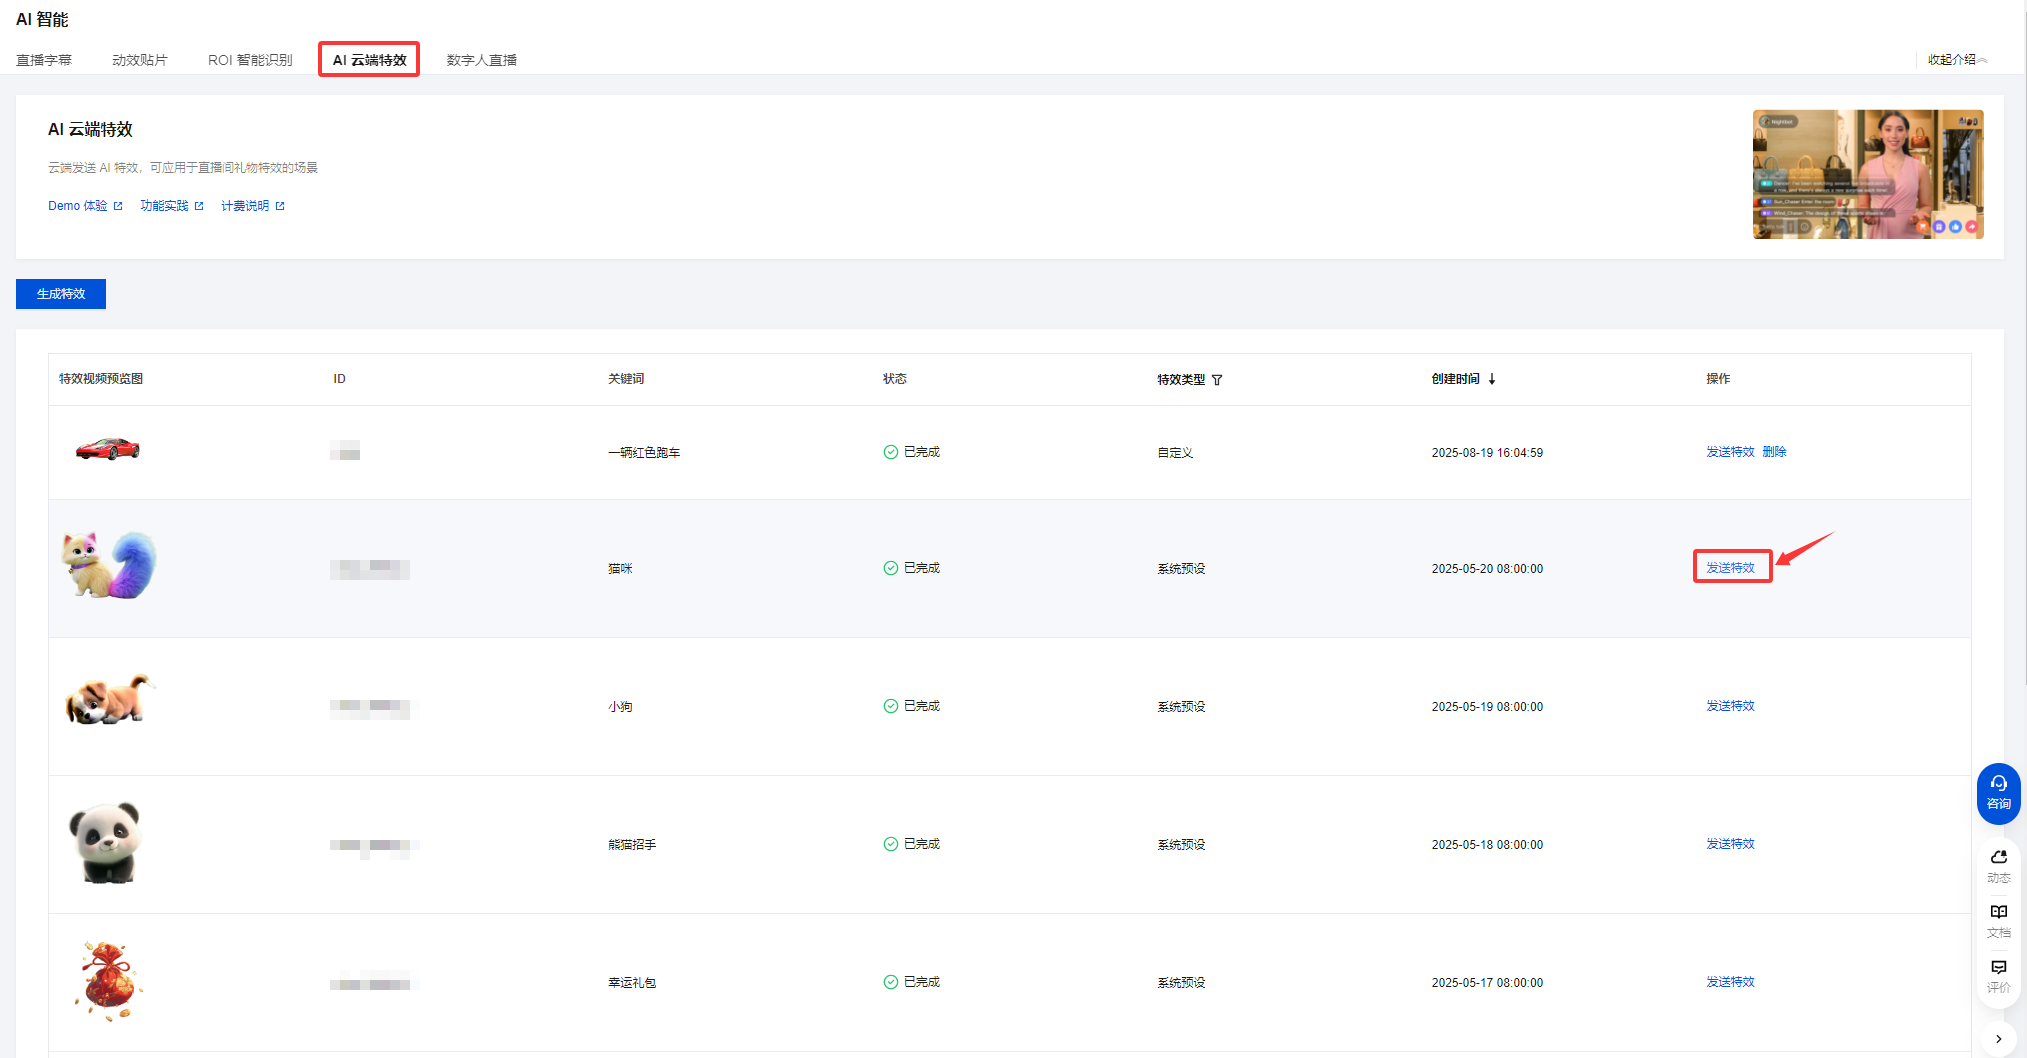Click the live stream intro preview image
Viewport: 2027px width, 1058px height.
pyautogui.click(x=1867, y=174)
